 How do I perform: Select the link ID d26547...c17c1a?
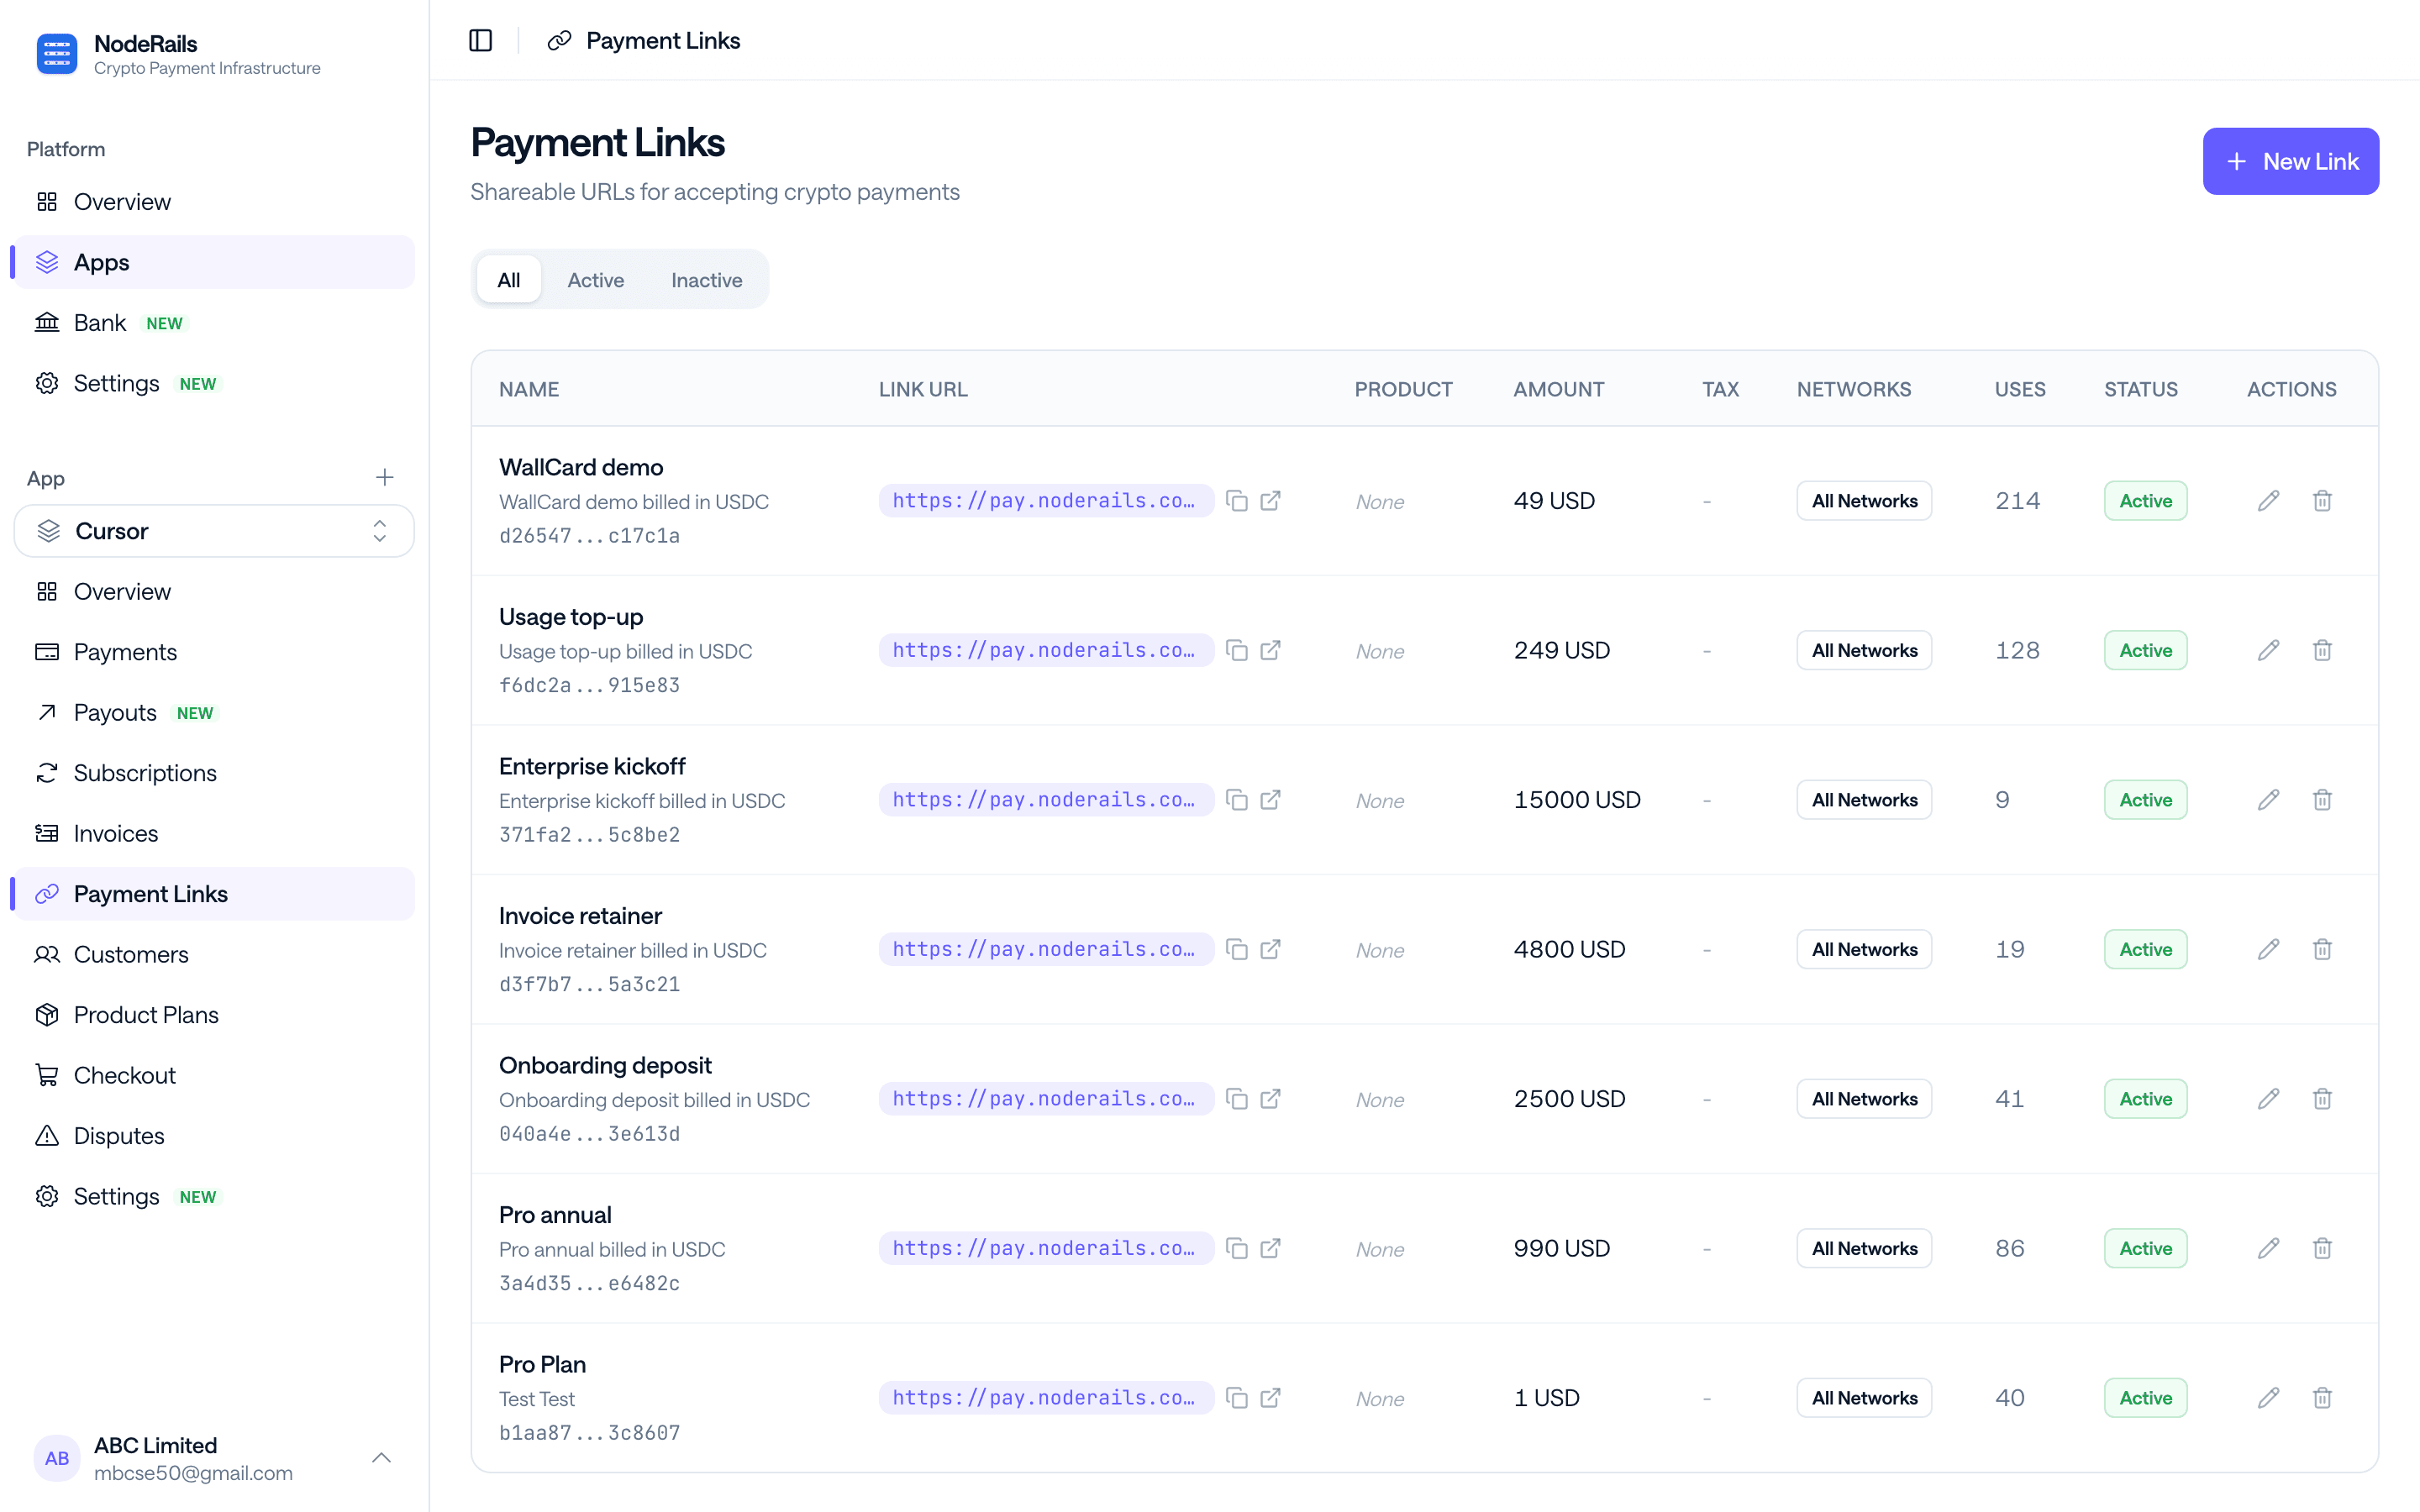[x=589, y=536]
